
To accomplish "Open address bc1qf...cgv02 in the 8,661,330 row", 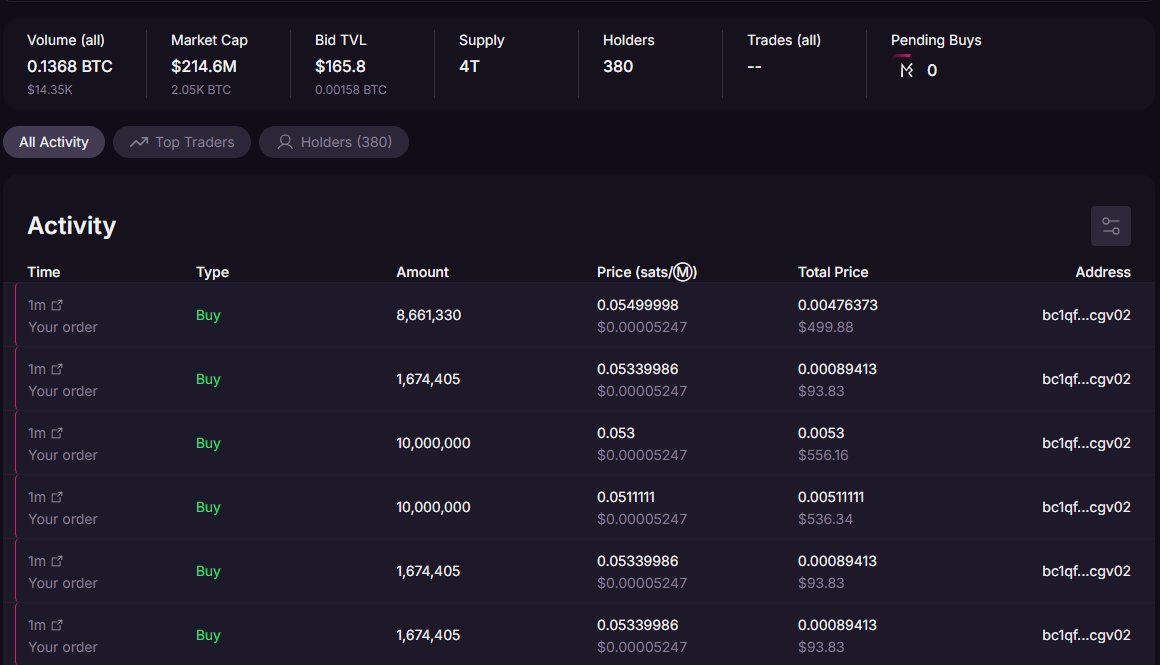I will click(x=1086, y=315).
